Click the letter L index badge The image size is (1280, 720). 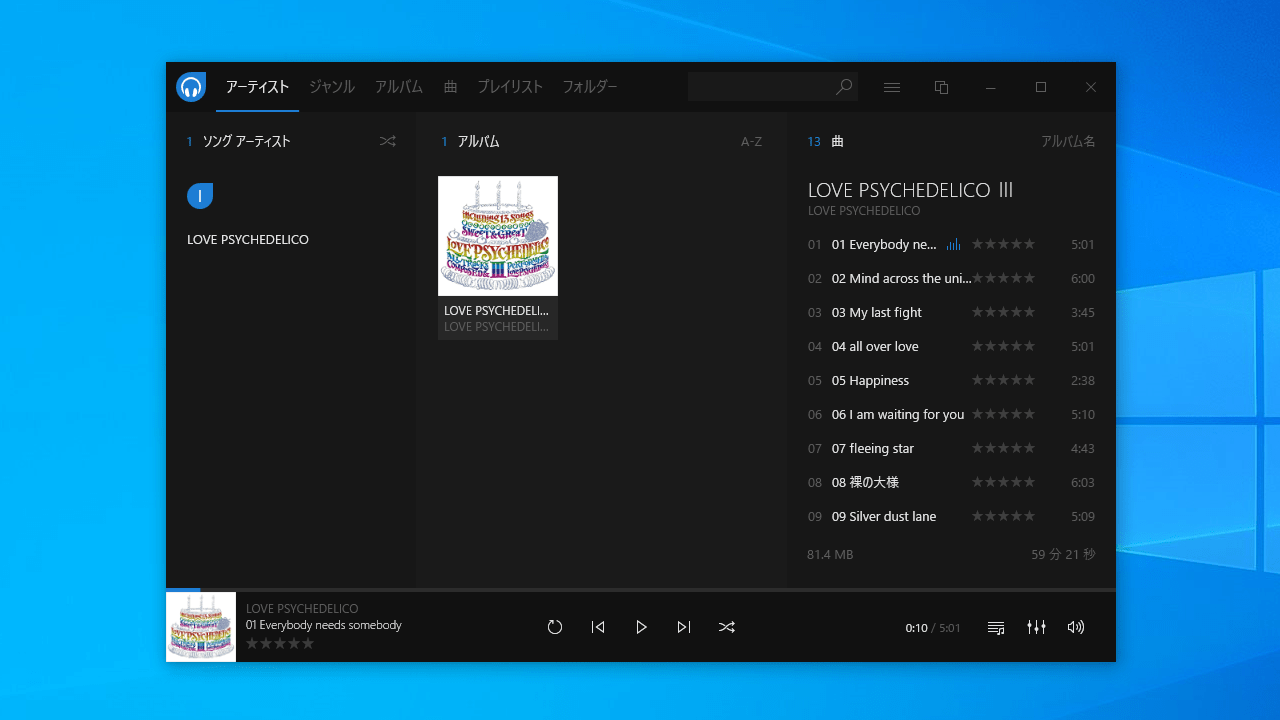[x=200, y=196]
